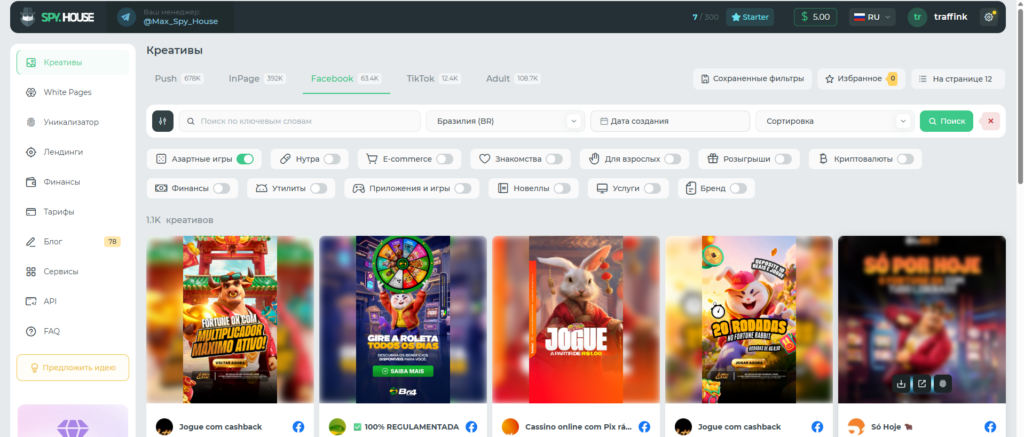Focus the keyword search input field
Image resolution: width=1024 pixels, height=437 pixels.
pos(300,121)
